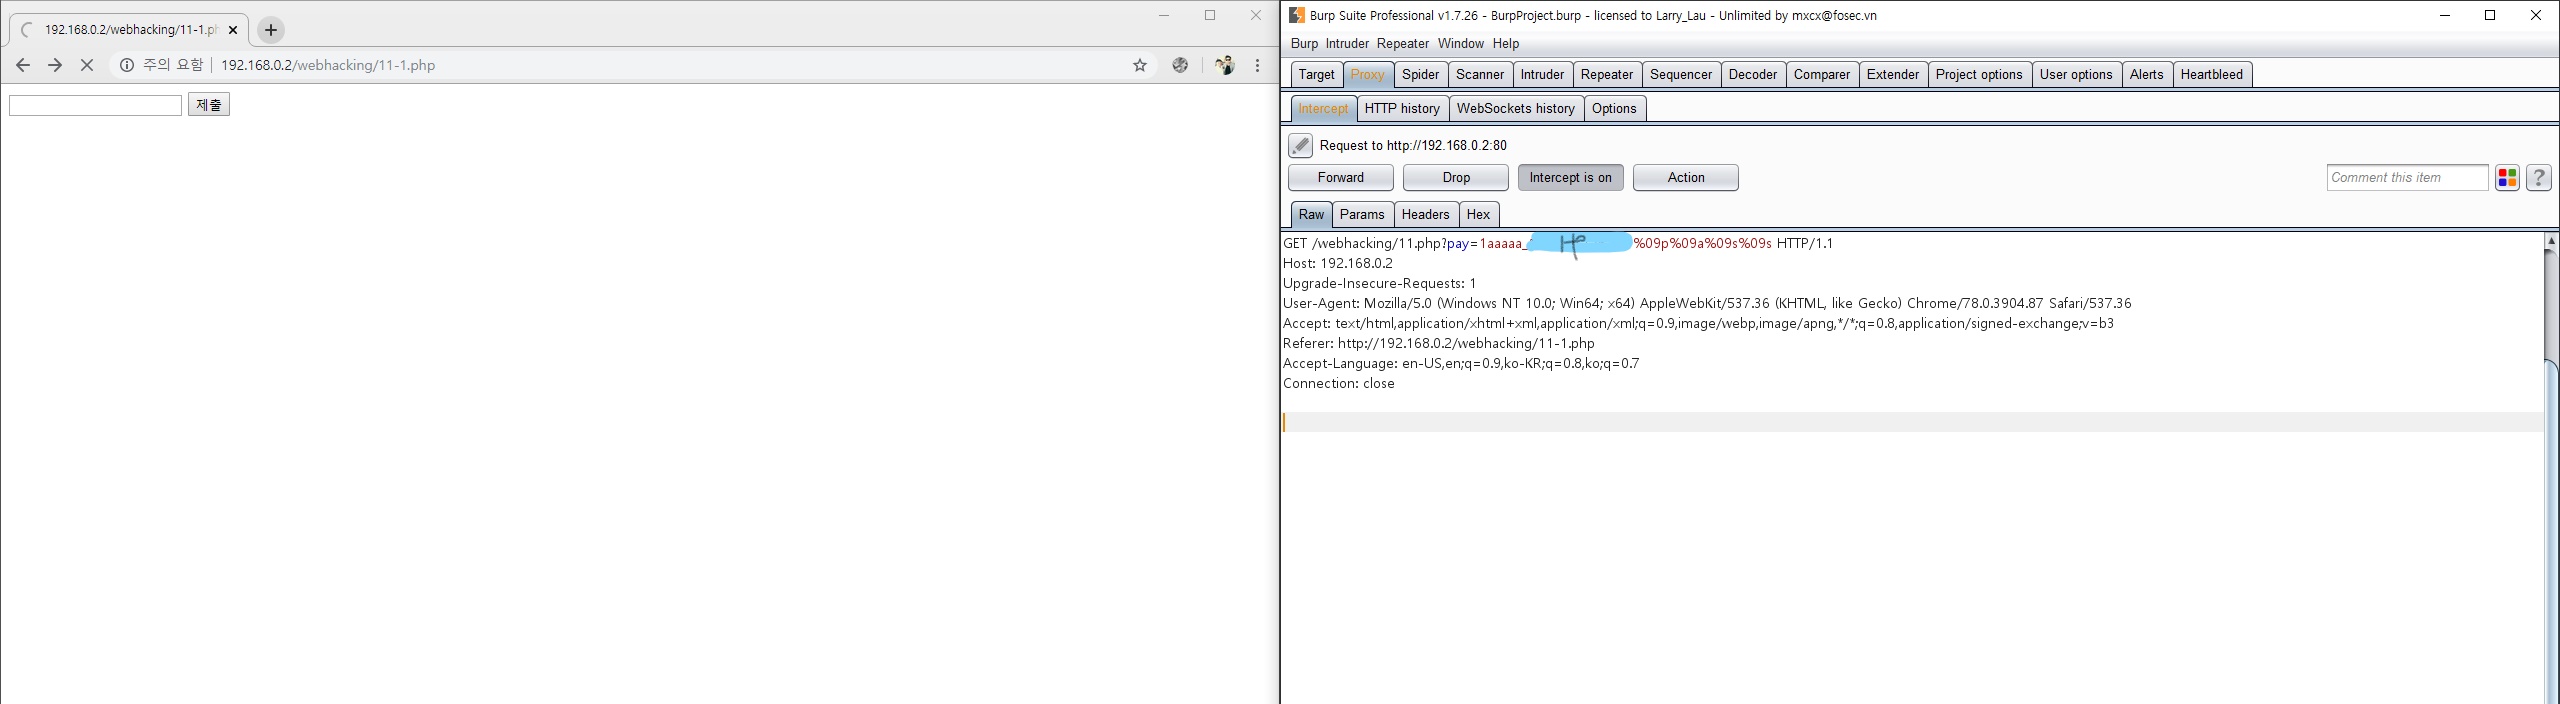Switch to the Spider tab
This screenshot has height=704, width=2560.
(1420, 75)
